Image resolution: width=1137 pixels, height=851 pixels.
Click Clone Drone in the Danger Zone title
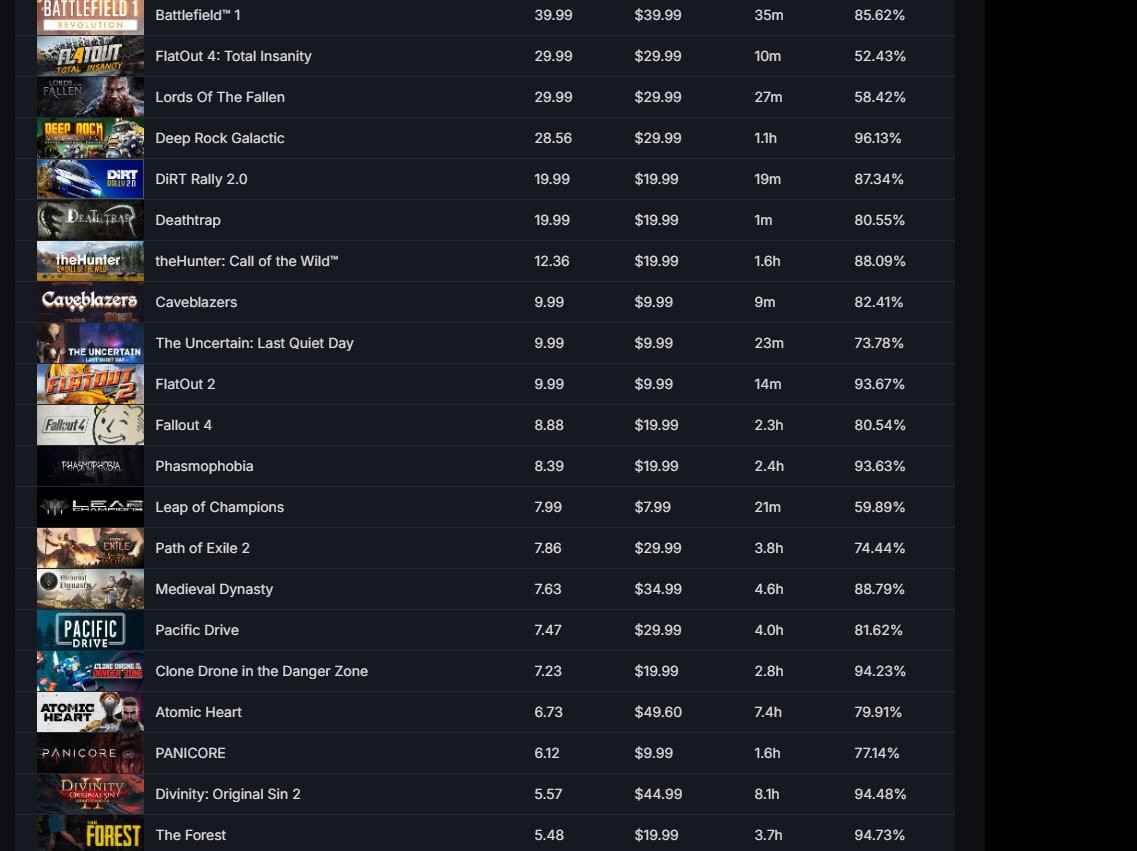tap(262, 671)
